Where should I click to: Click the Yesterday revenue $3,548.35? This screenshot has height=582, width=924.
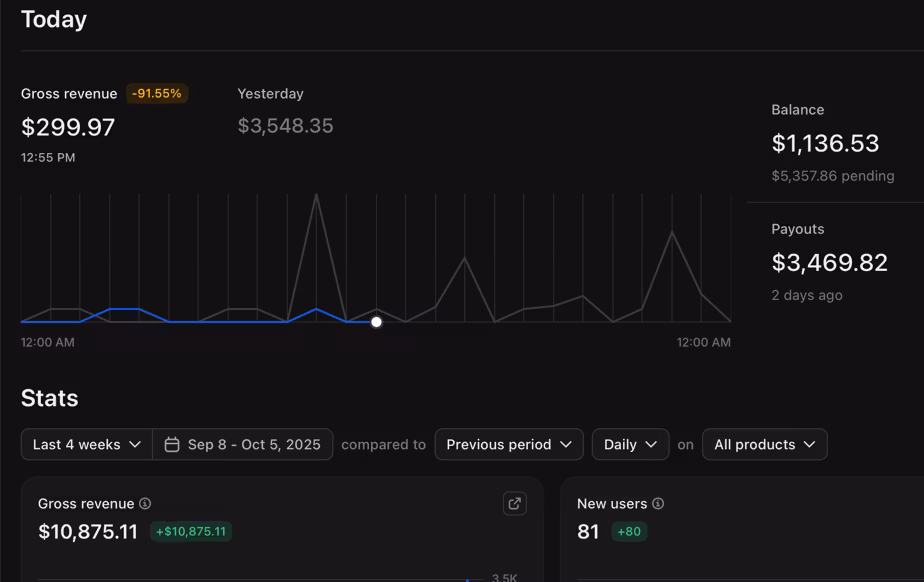pyautogui.click(x=285, y=126)
